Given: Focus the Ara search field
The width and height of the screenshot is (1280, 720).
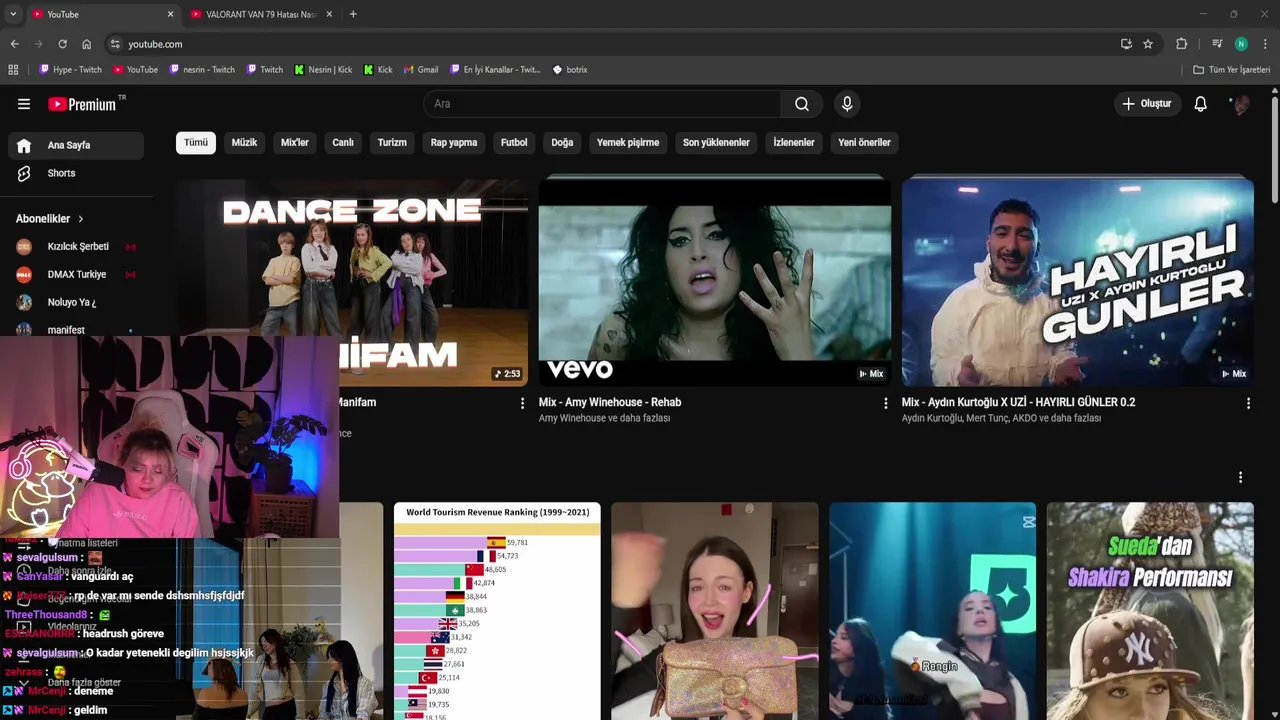Looking at the screenshot, I should [602, 104].
